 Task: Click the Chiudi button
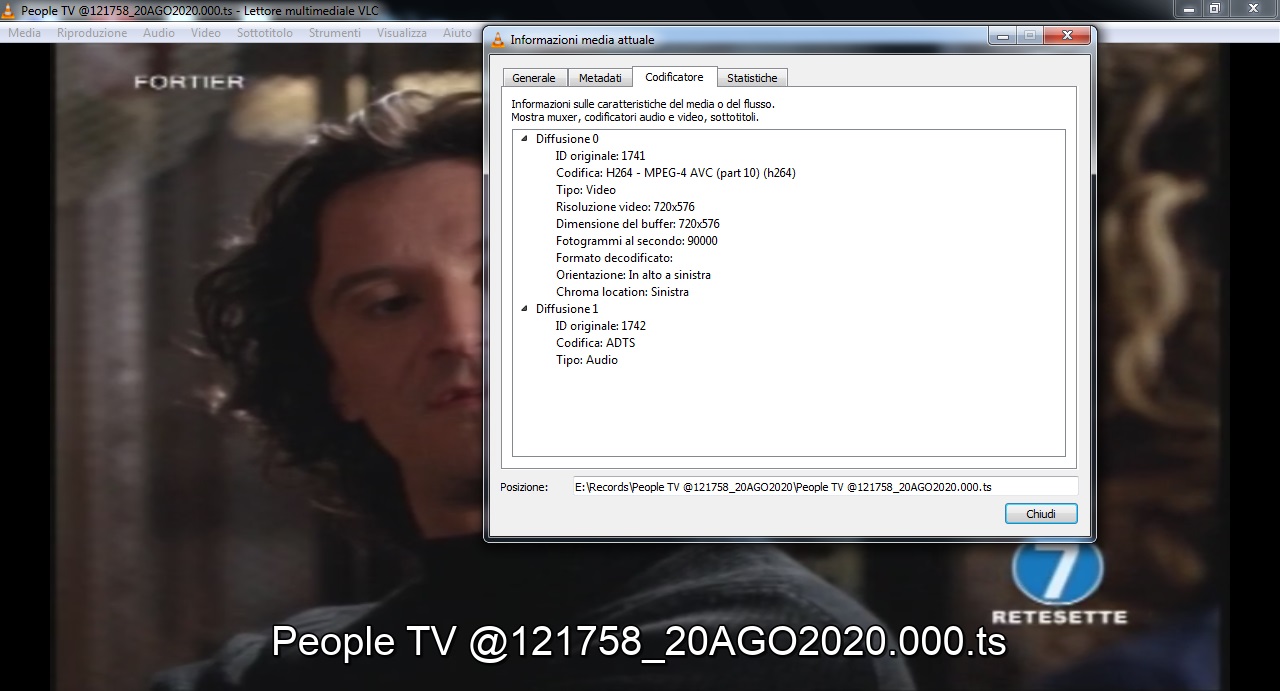pos(1041,514)
